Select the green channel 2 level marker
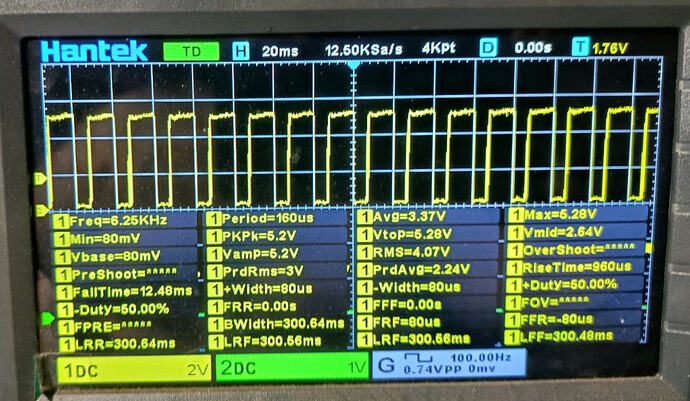 coord(48,318)
